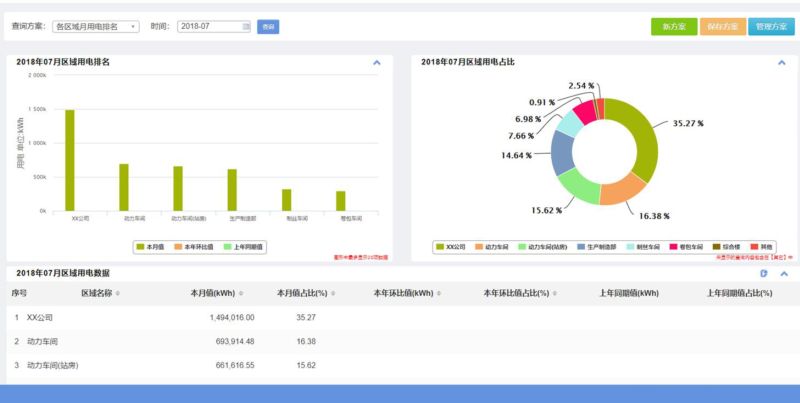Image resolution: width=800 pixels, height=403 pixels.
Task: Sort table by 本月值(kWh) column sort icon
Action: [241, 294]
